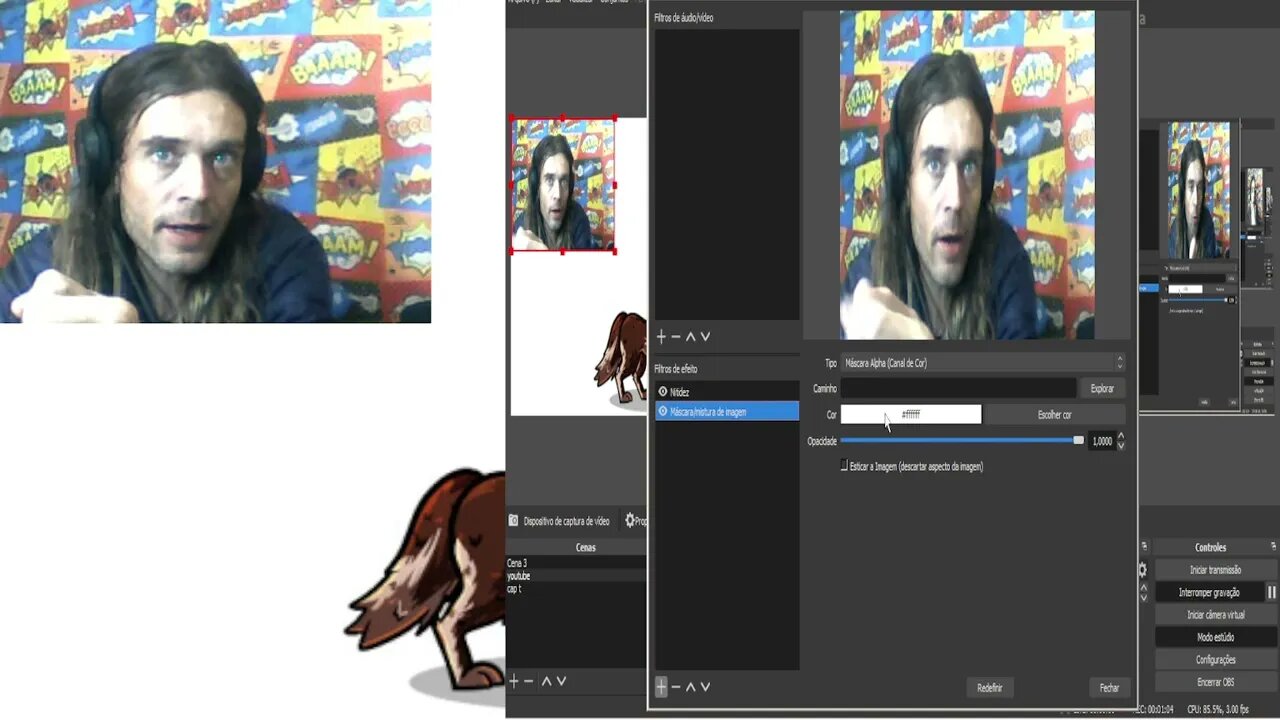The height and width of the screenshot is (720, 1280).
Task: Increase opacity value with up stepper
Action: 1121,436
